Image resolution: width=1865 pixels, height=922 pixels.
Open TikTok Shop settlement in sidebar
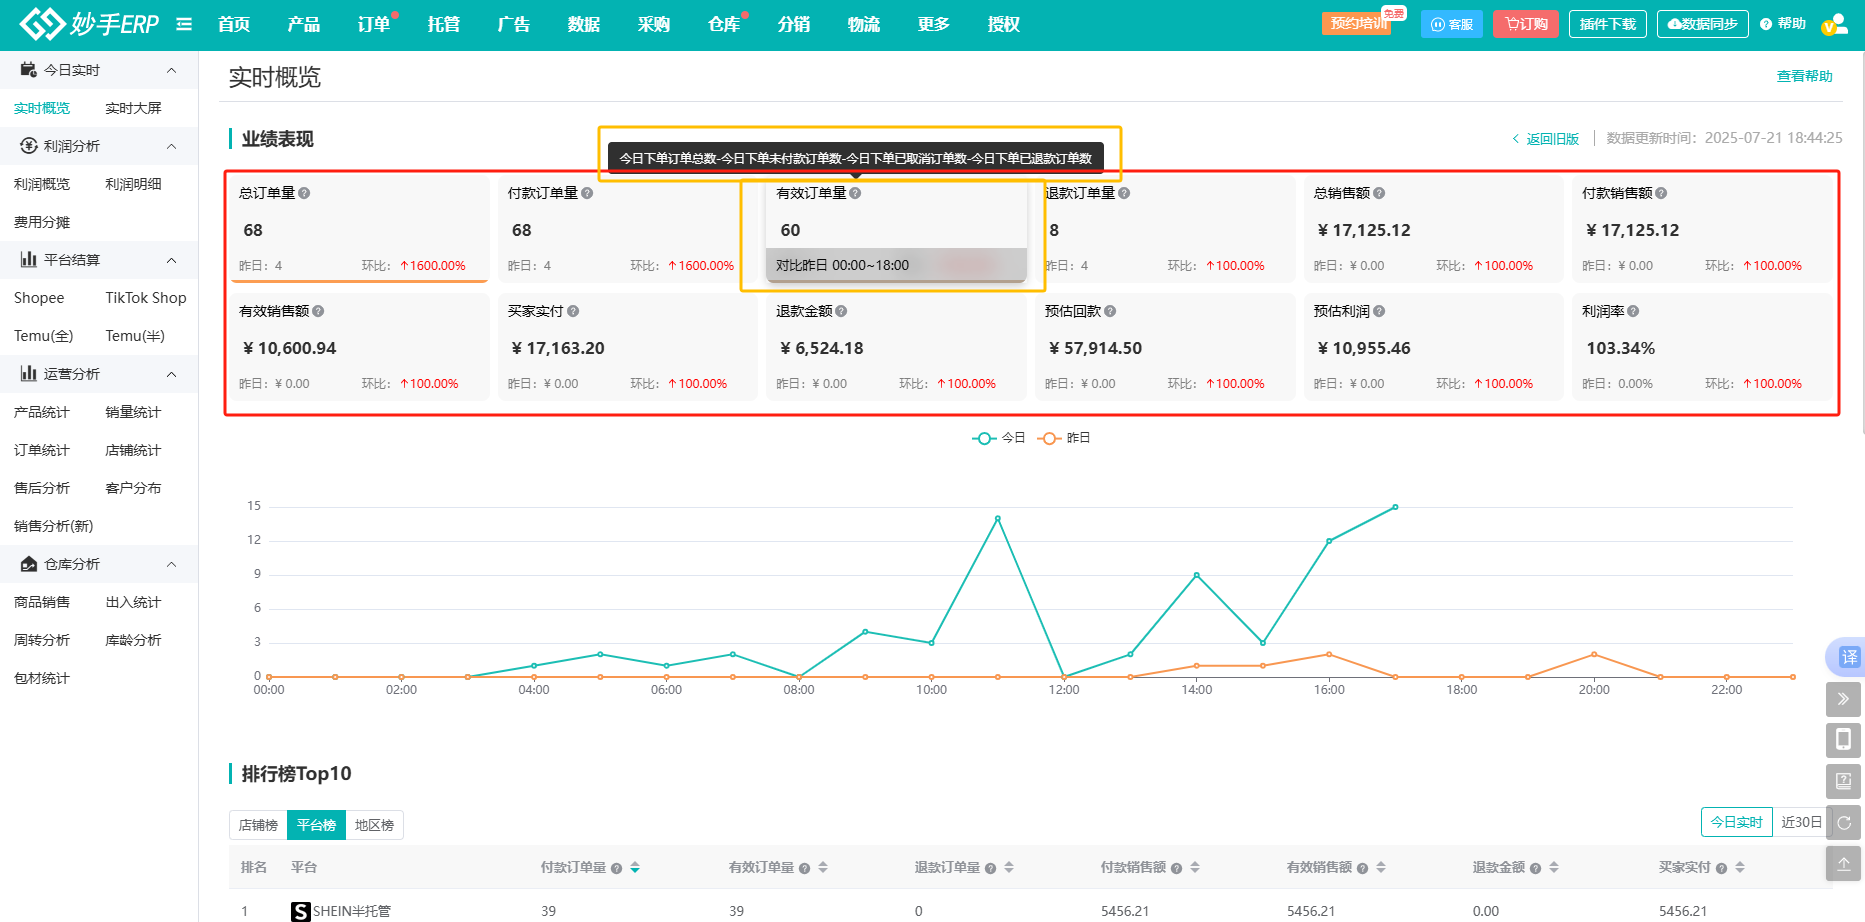point(146,298)
